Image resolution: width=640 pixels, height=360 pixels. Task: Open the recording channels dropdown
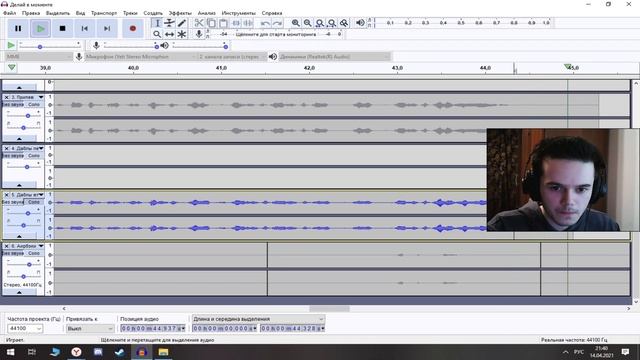[x=232, y=57]
